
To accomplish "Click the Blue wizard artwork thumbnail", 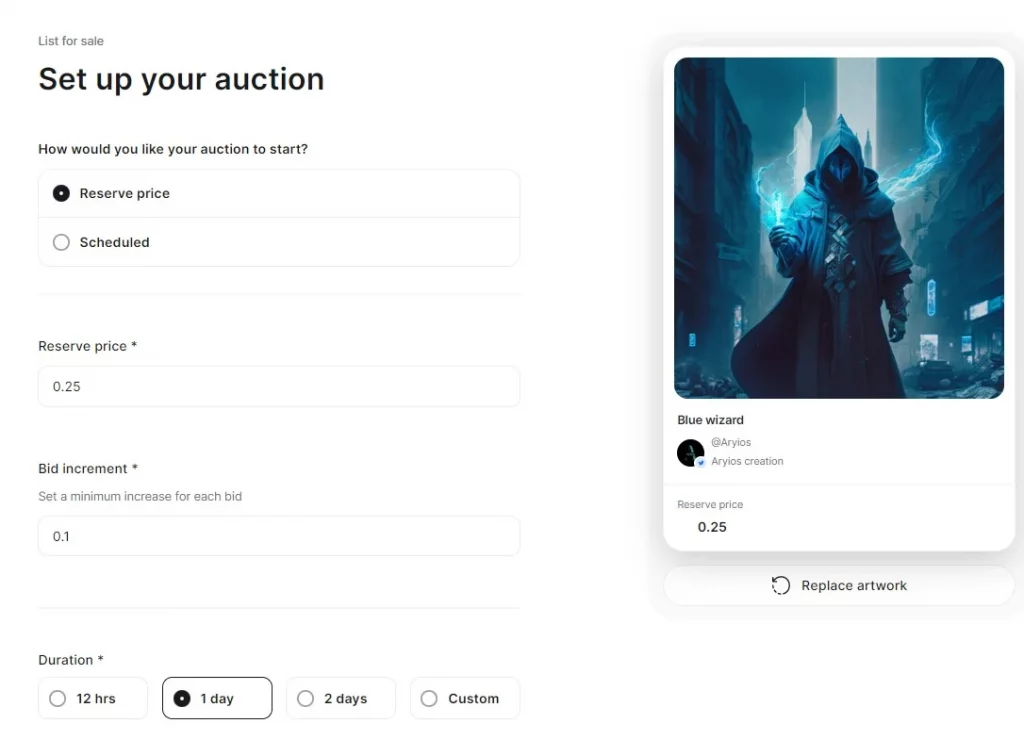I will [839, 228].
